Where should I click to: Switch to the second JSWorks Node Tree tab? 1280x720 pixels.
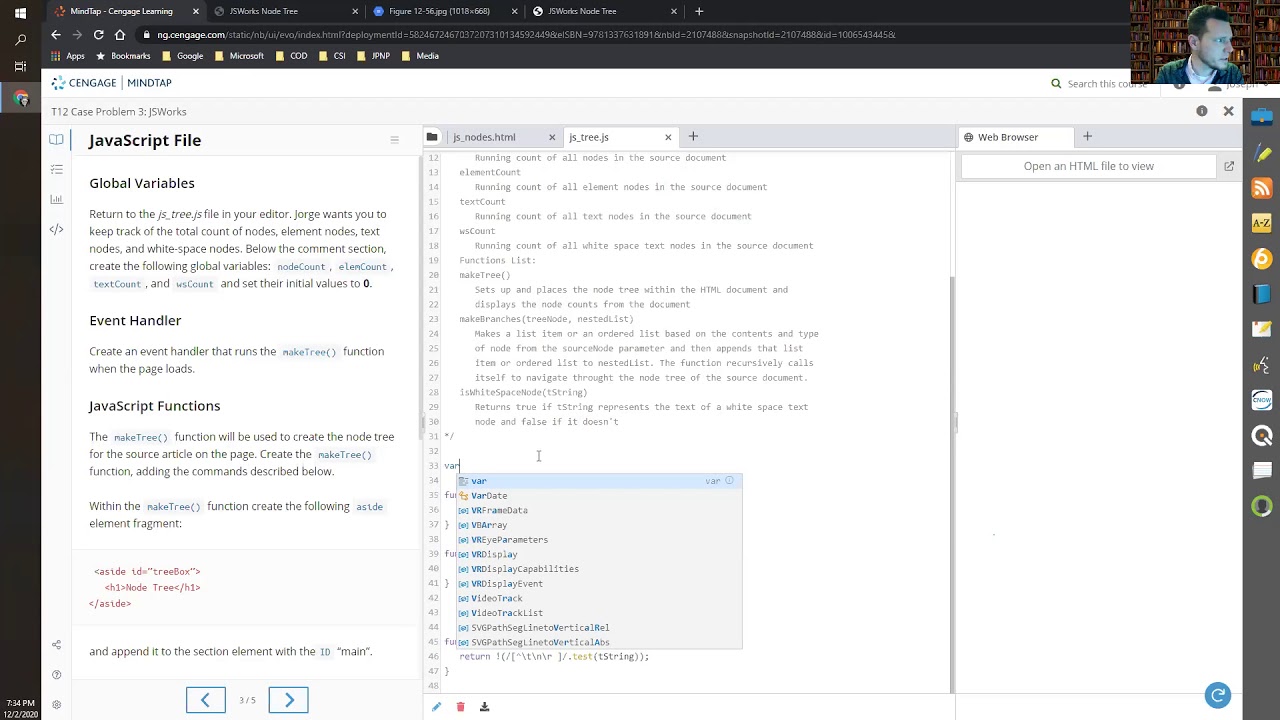point(603,11)
